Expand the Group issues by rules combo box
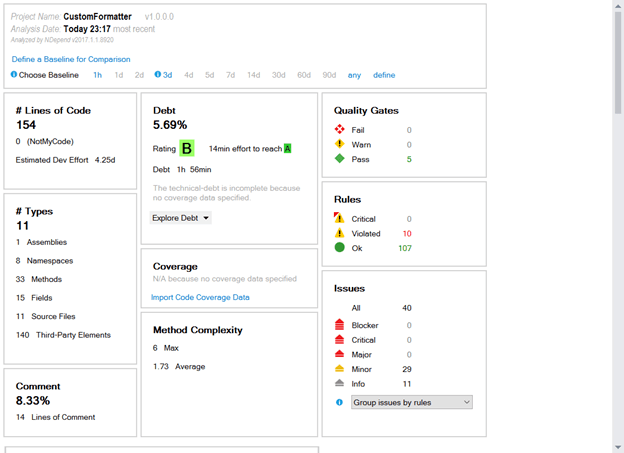This screenshot has width=624, height=453. tap(411, 402)
